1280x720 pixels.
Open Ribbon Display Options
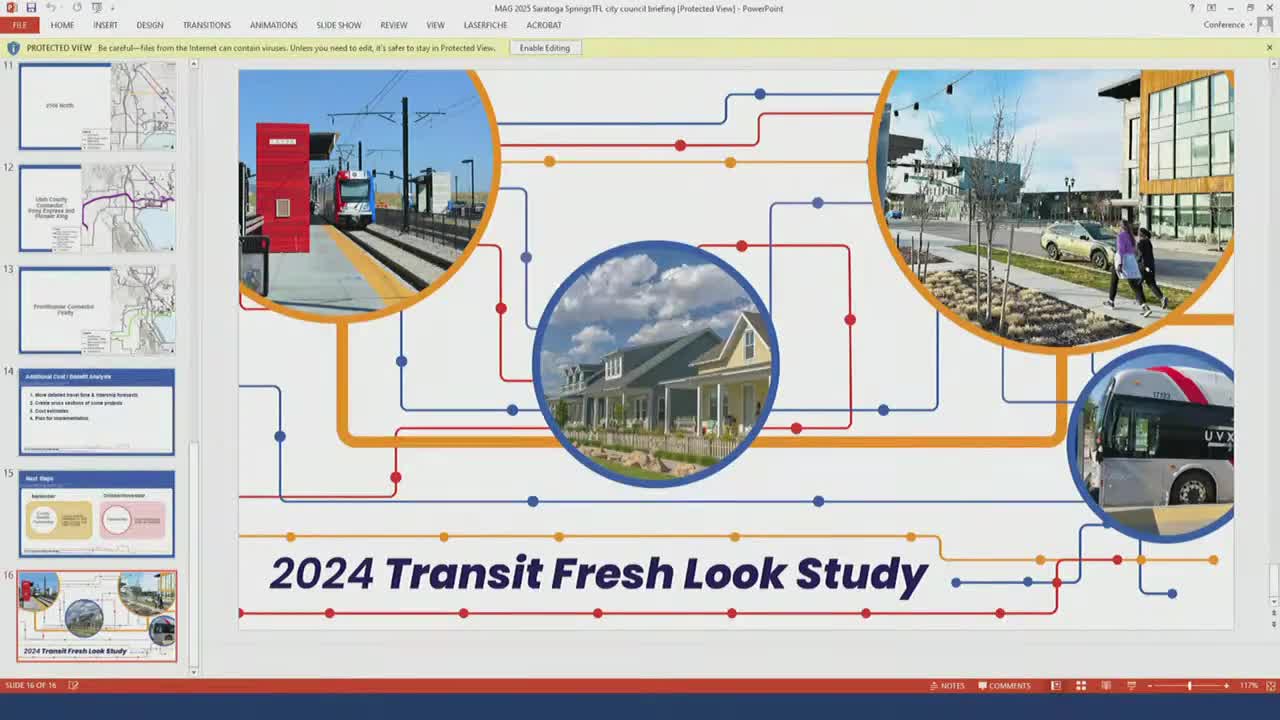click(x=1211, y=8)
